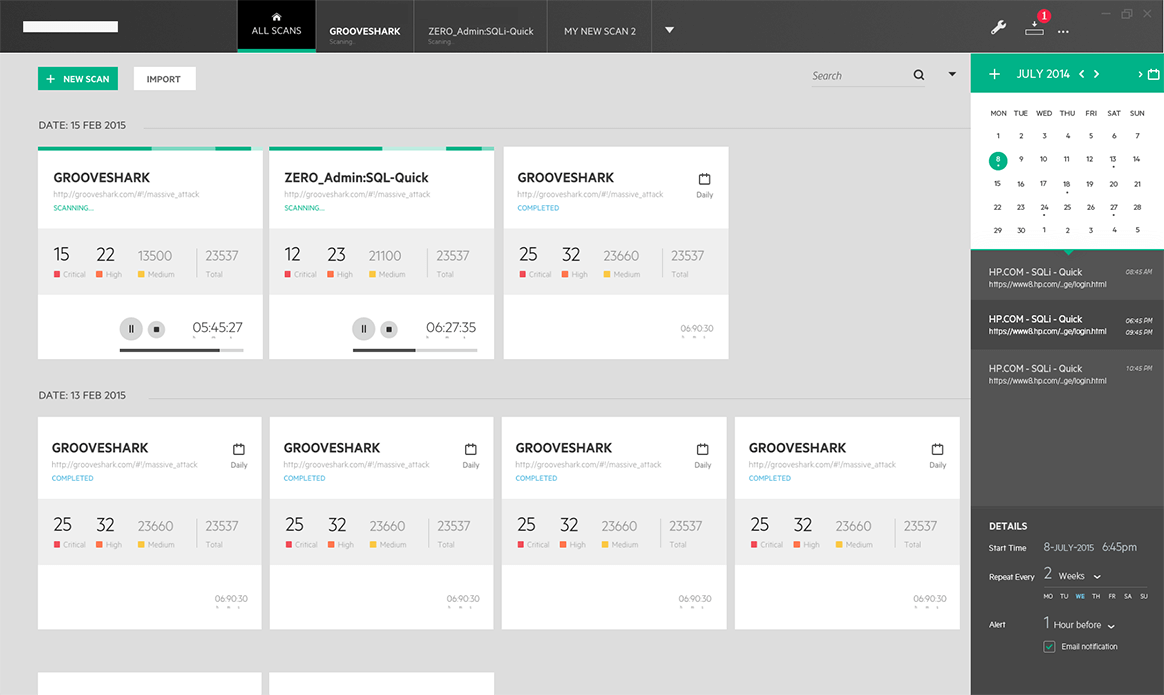Open the HP.COM SQLi scan at 10:45 PM
The height and width of the screenshot is (695, 1164).
click(1067, 373)
